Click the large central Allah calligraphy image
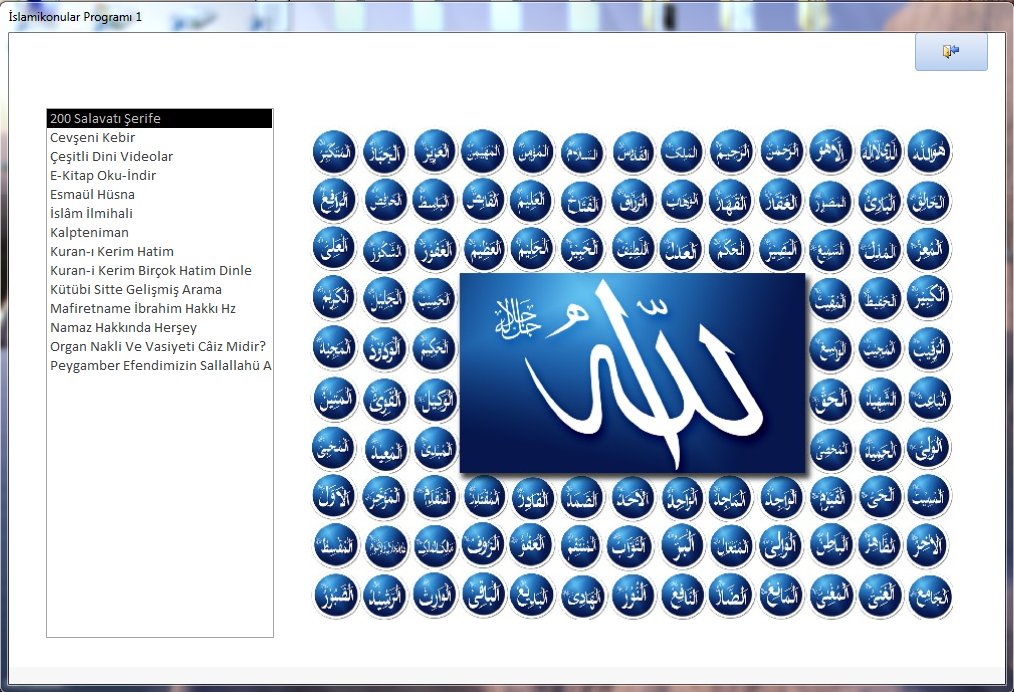This screenshot has height=692, width=1014. [x=632, y=372]
